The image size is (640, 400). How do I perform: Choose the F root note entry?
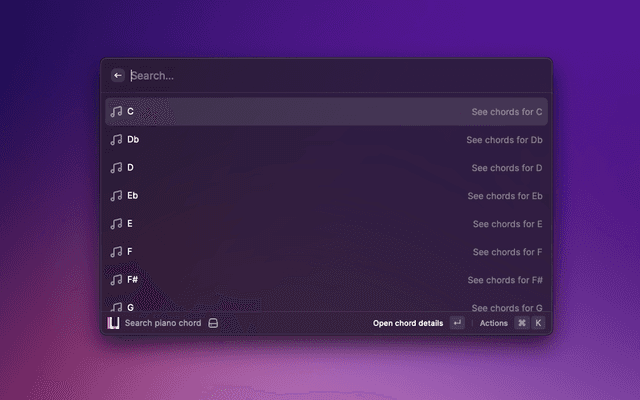coord(326,252)
